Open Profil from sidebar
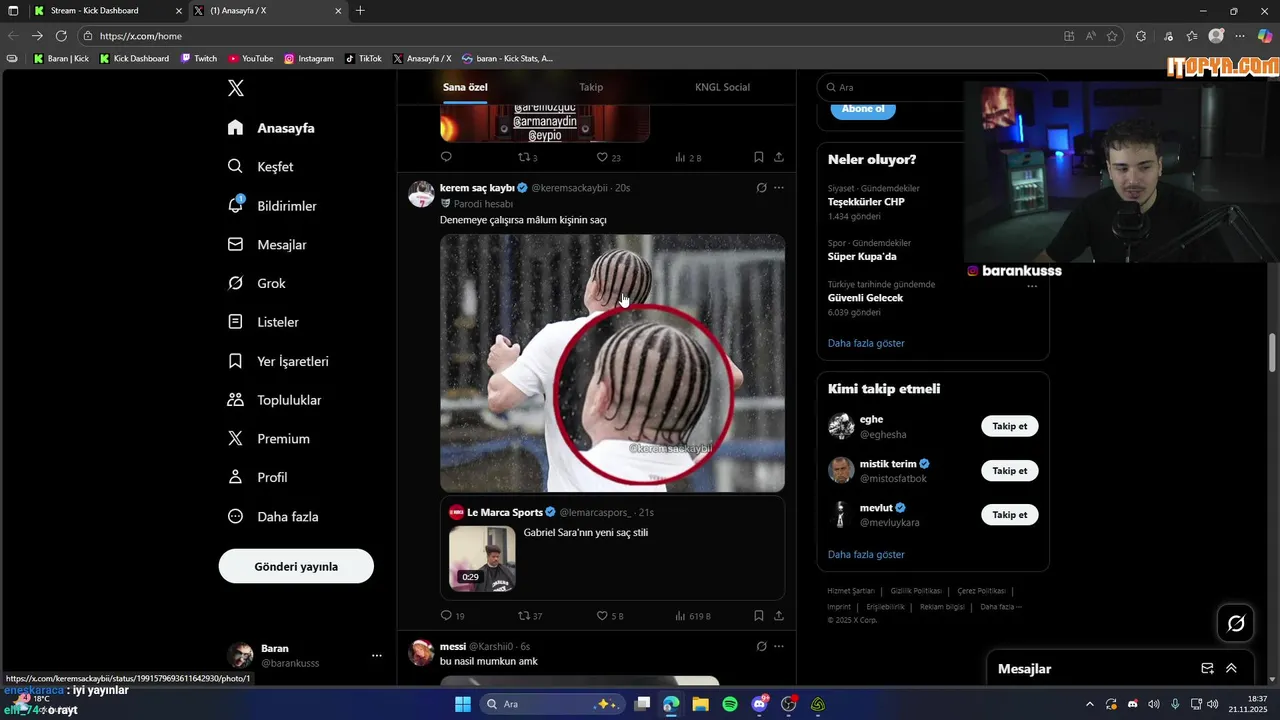 (x=257, y=478)
